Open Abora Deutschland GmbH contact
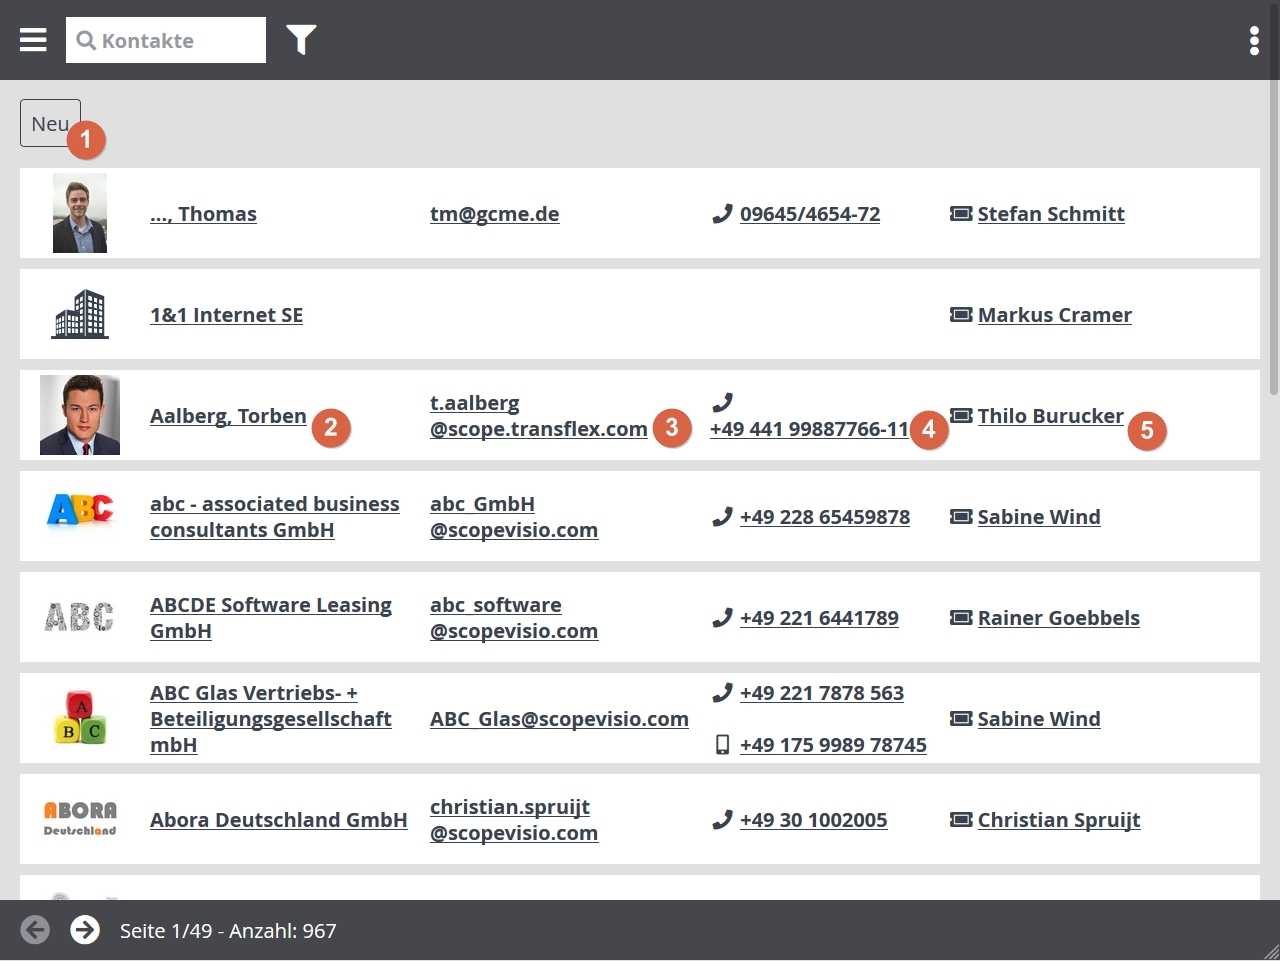 coord(279,820)
